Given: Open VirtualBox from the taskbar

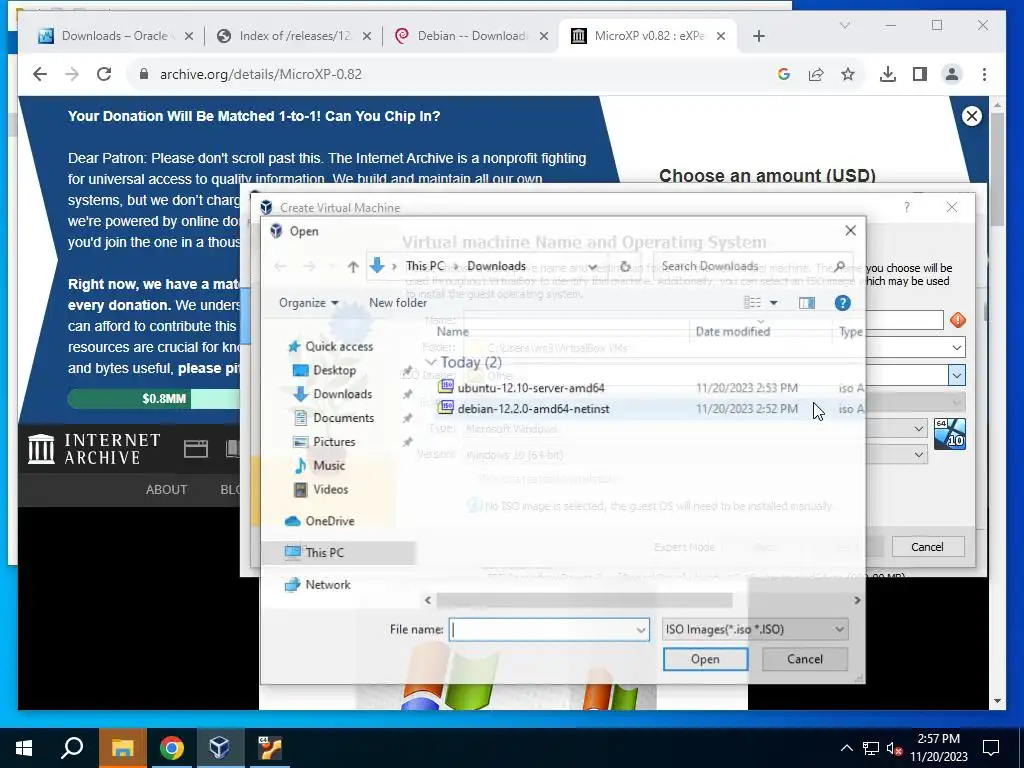Looking at the screenshot, I should click(x=219, y=748).
